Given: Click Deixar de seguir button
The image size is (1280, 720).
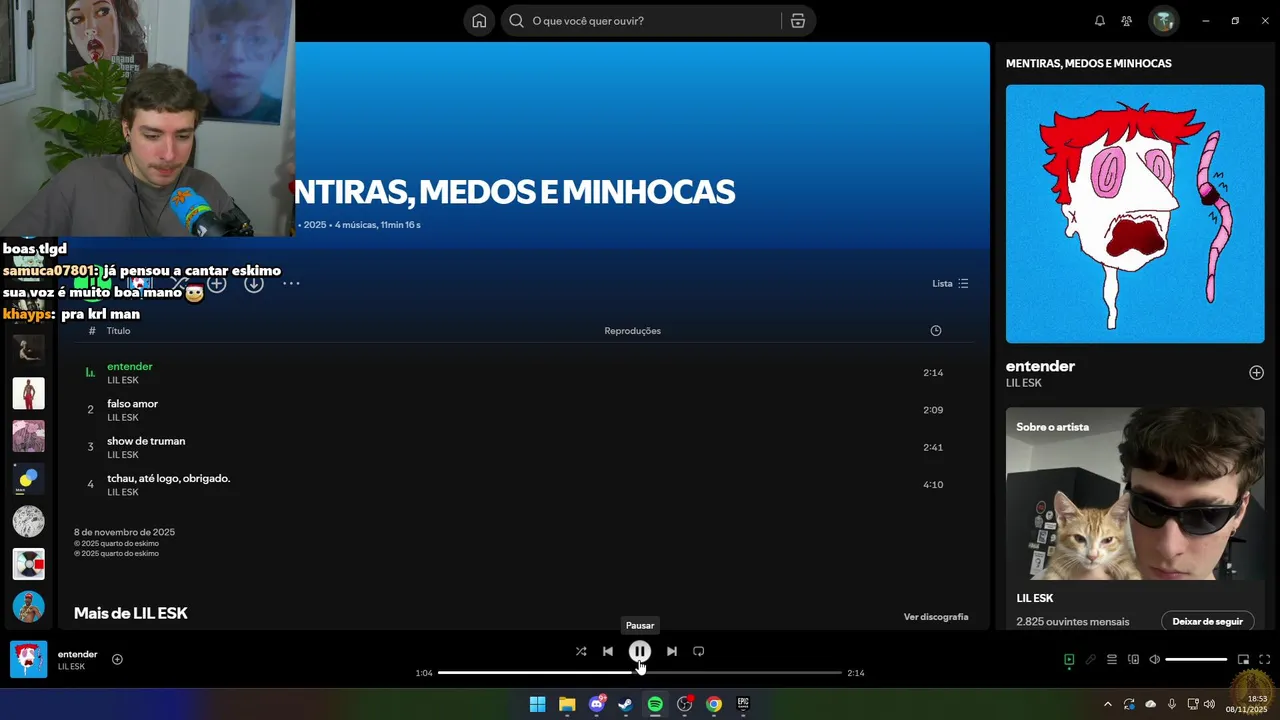Looking at the screenshot, I should (1208, 622).
